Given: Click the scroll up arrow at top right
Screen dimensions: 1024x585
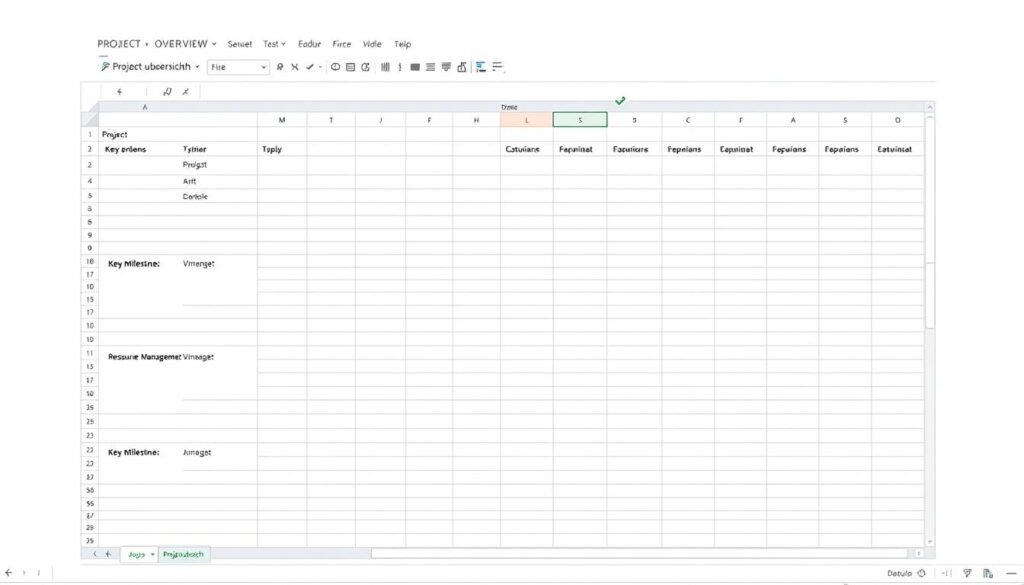Looking at the screenshot, I should coord(930,107).
